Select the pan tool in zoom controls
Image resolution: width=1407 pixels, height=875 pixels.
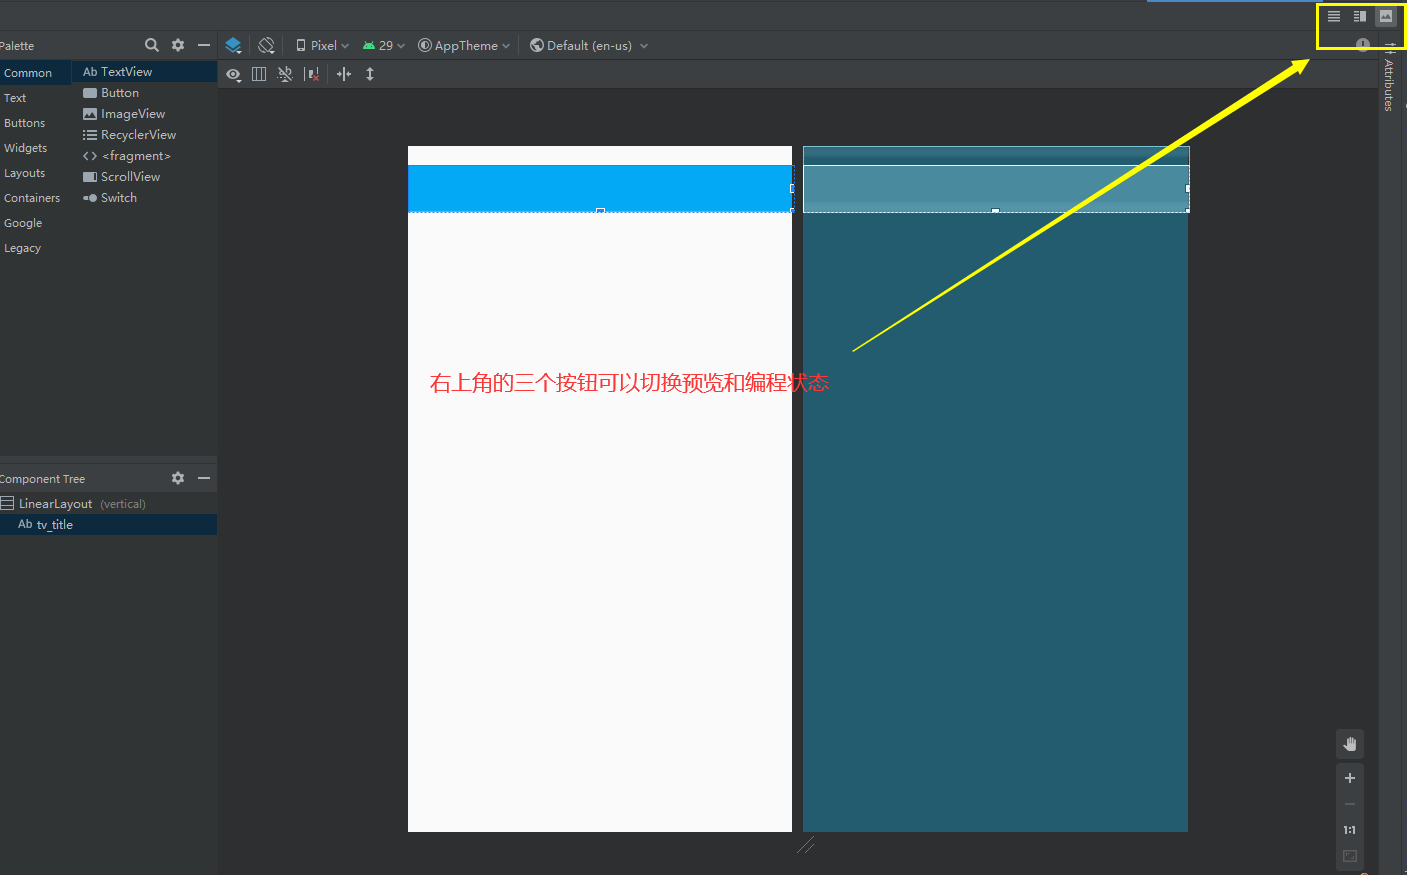1349,743
